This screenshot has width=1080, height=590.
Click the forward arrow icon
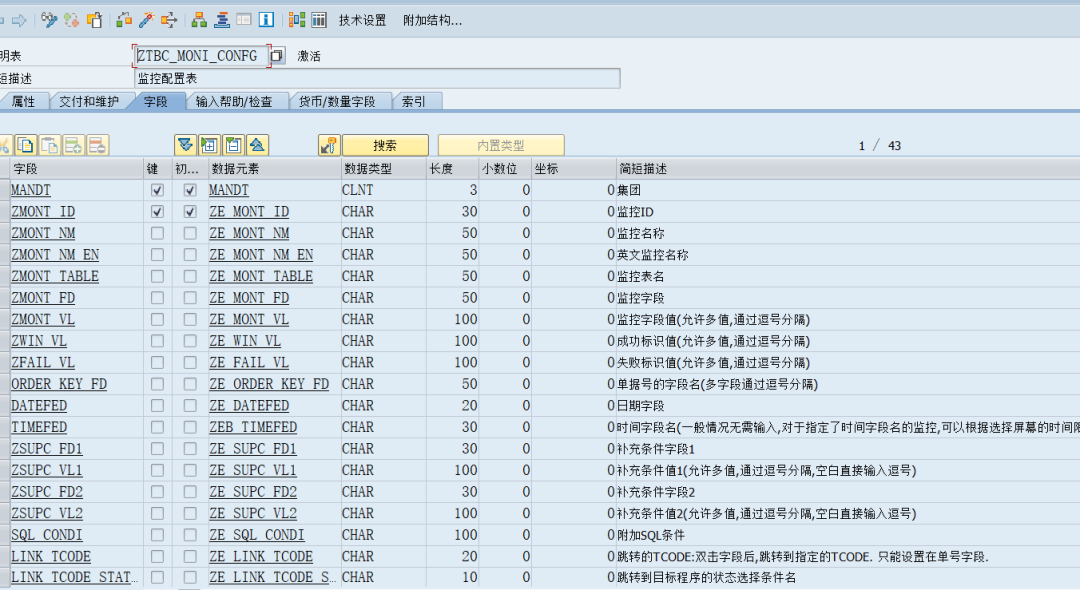(19, 21)
